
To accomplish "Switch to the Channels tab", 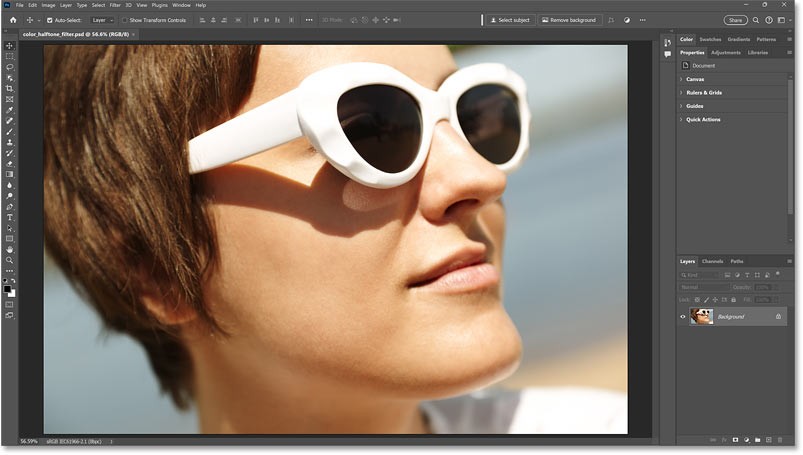I will click(x=712, y=261).
